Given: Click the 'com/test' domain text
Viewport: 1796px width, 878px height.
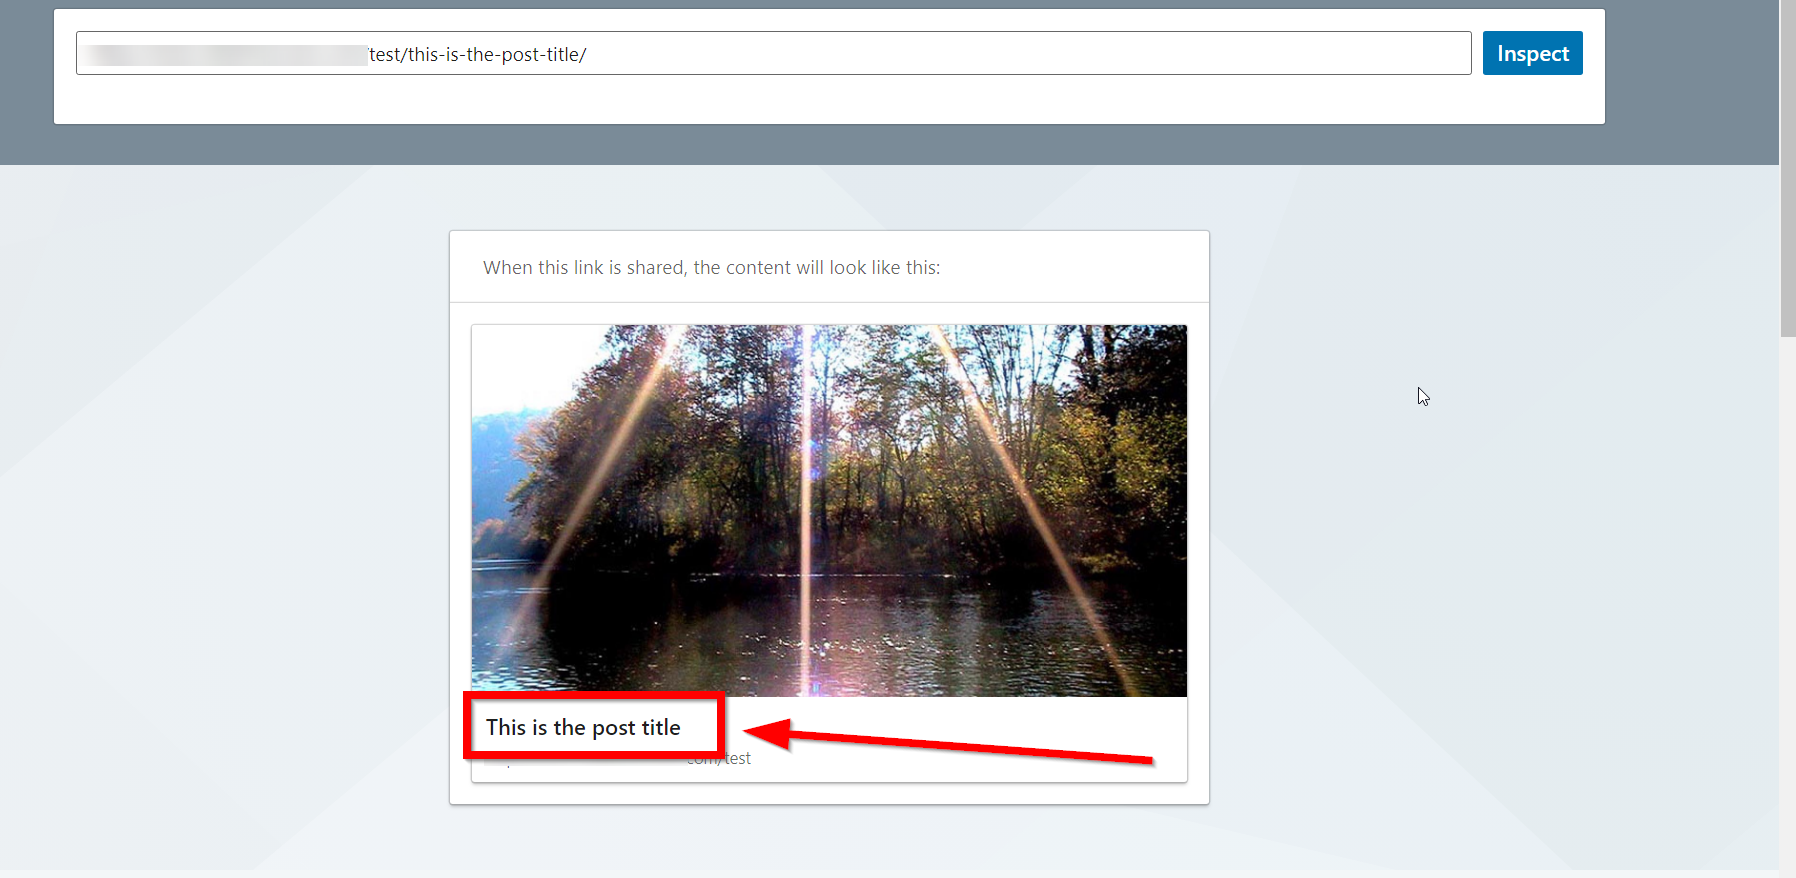Looking at the screenshot, I should [719, 759].
